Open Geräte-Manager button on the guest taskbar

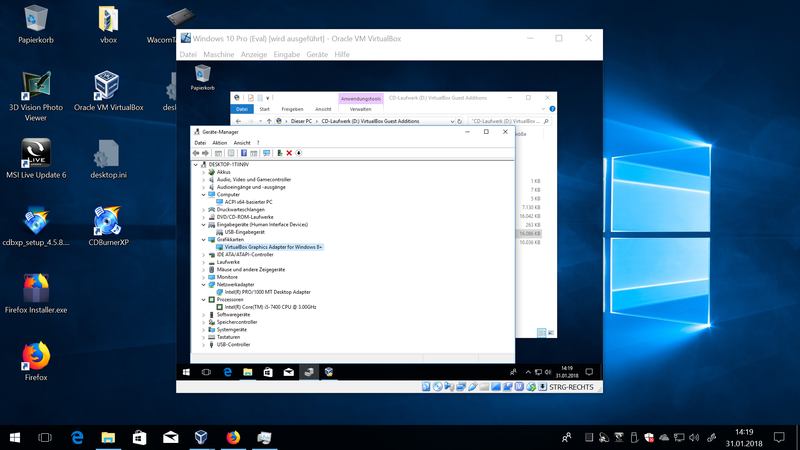click(x=309, y=372)
